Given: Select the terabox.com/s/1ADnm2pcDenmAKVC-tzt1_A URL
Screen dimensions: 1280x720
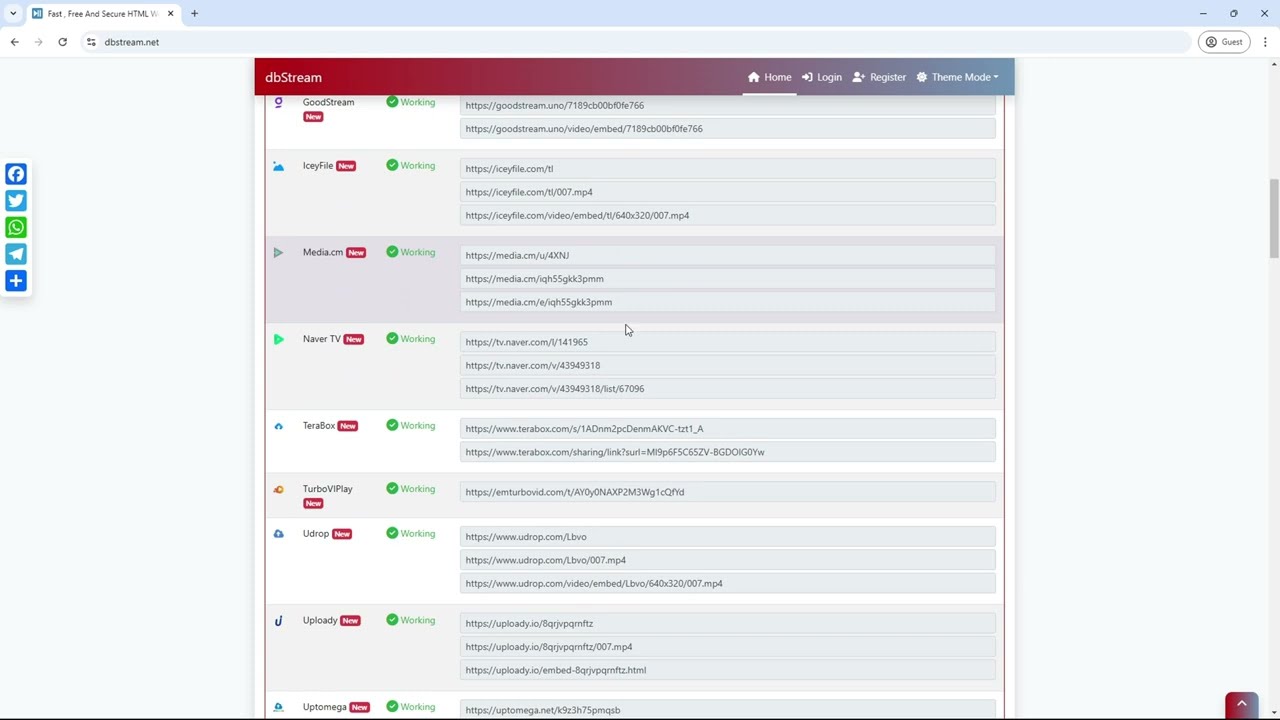Looking at the screenshot, I should pos(728,429).
